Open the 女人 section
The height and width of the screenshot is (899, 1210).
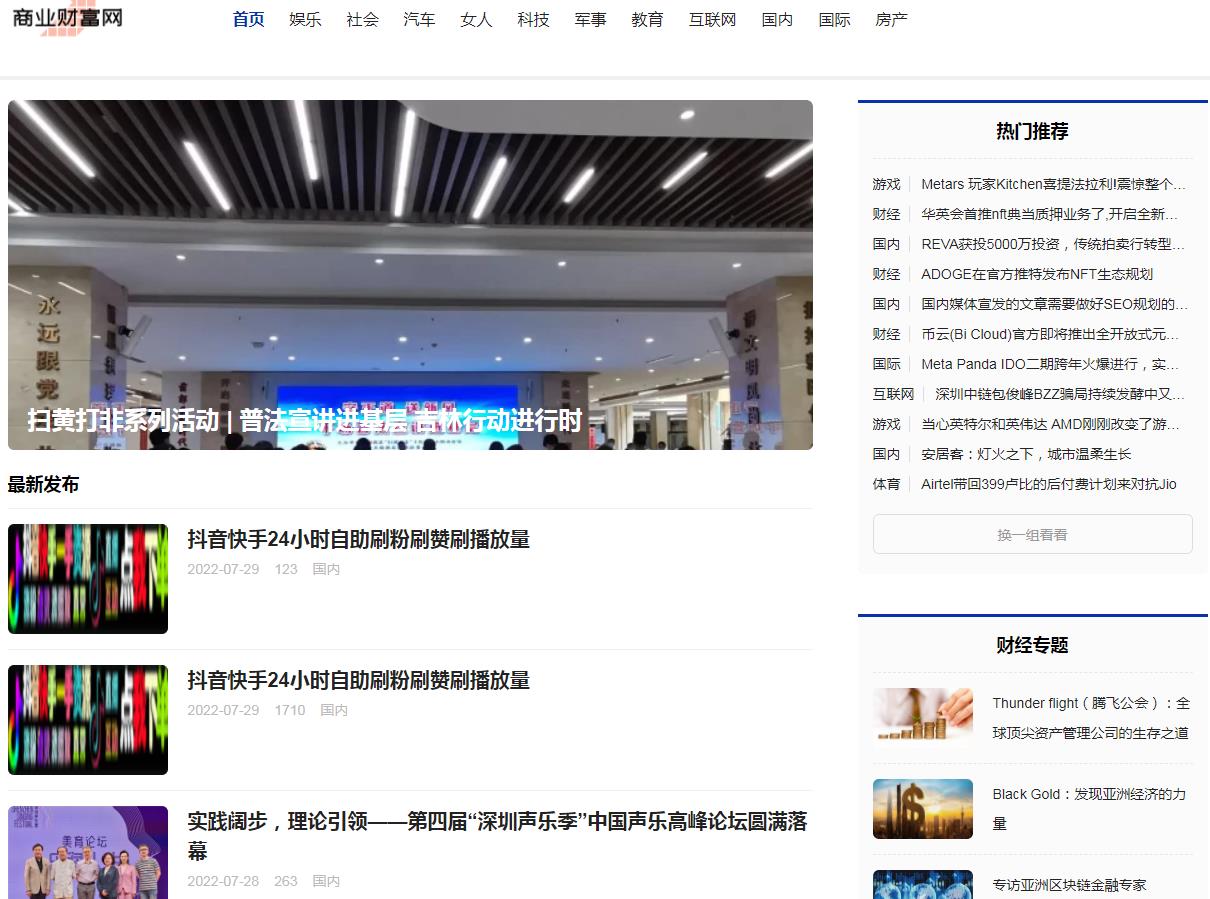pyautogui.click(x=477, y=20)
